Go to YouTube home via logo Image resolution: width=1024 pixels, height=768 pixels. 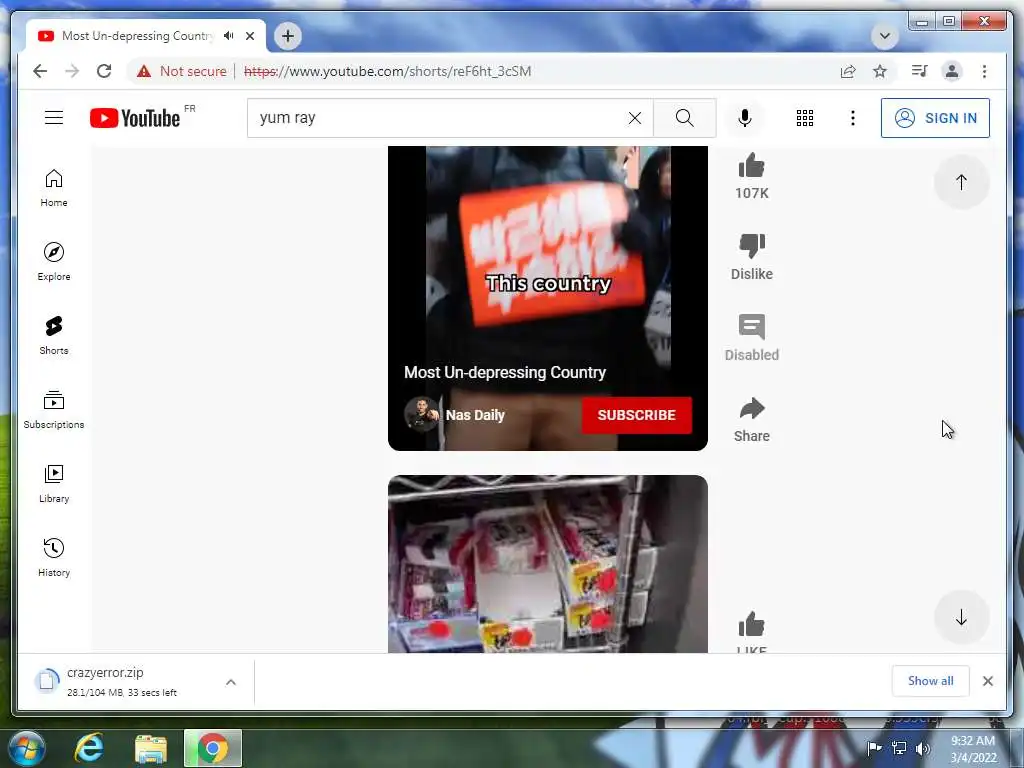[135, 118]
